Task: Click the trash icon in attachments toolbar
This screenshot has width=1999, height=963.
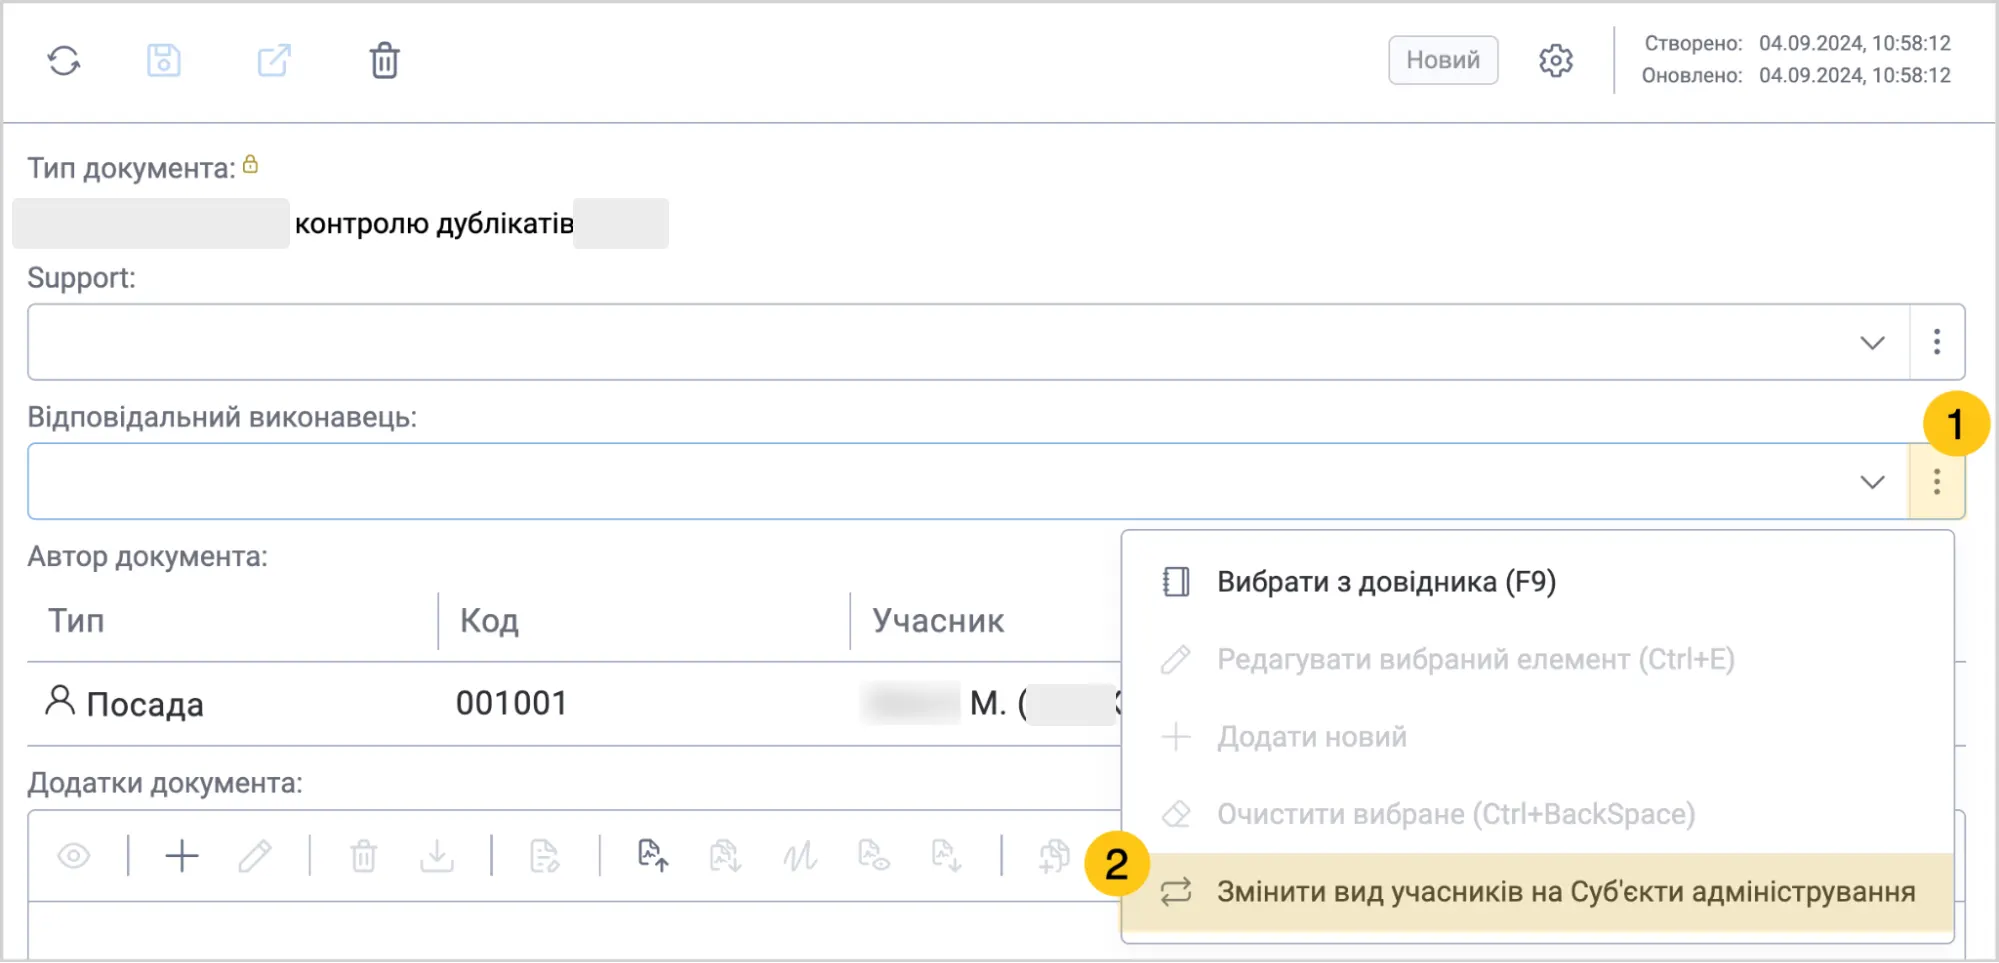Action: pyautogui.click(x=364, y=856)
